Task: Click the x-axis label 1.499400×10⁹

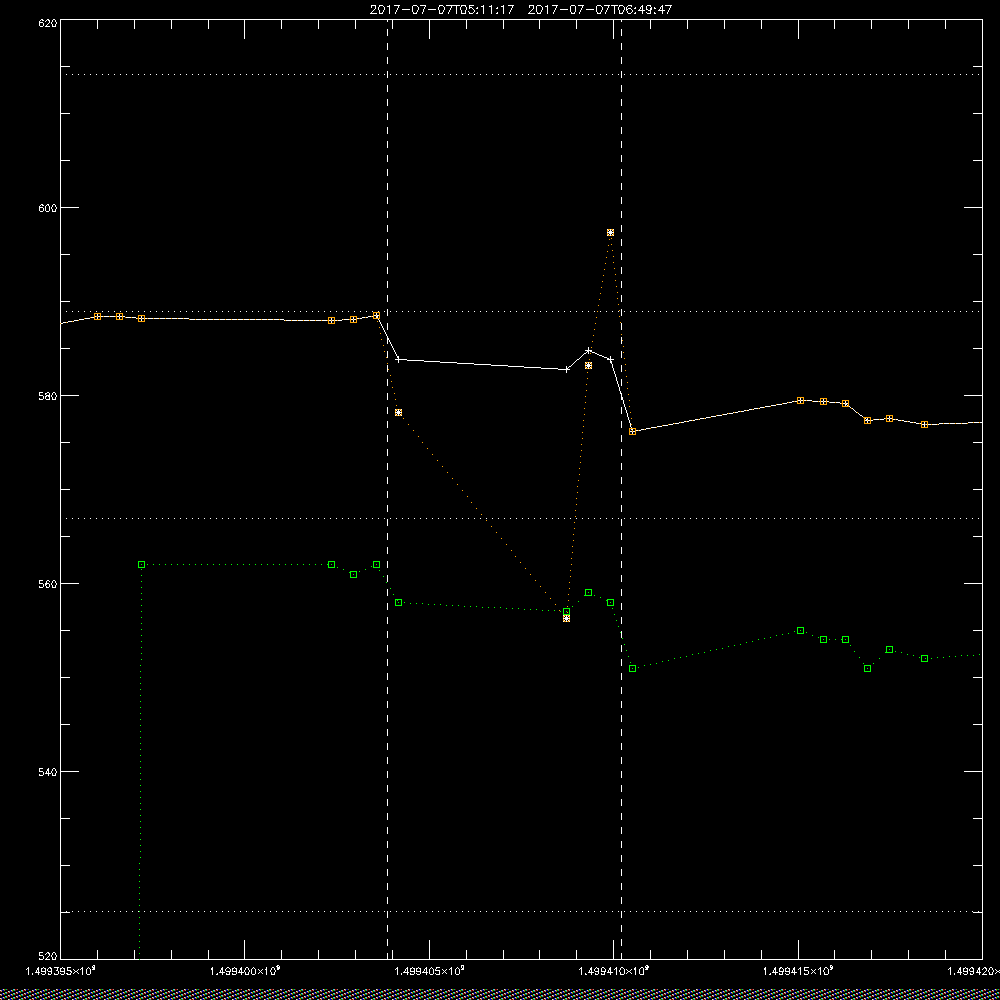Action: 245,971
